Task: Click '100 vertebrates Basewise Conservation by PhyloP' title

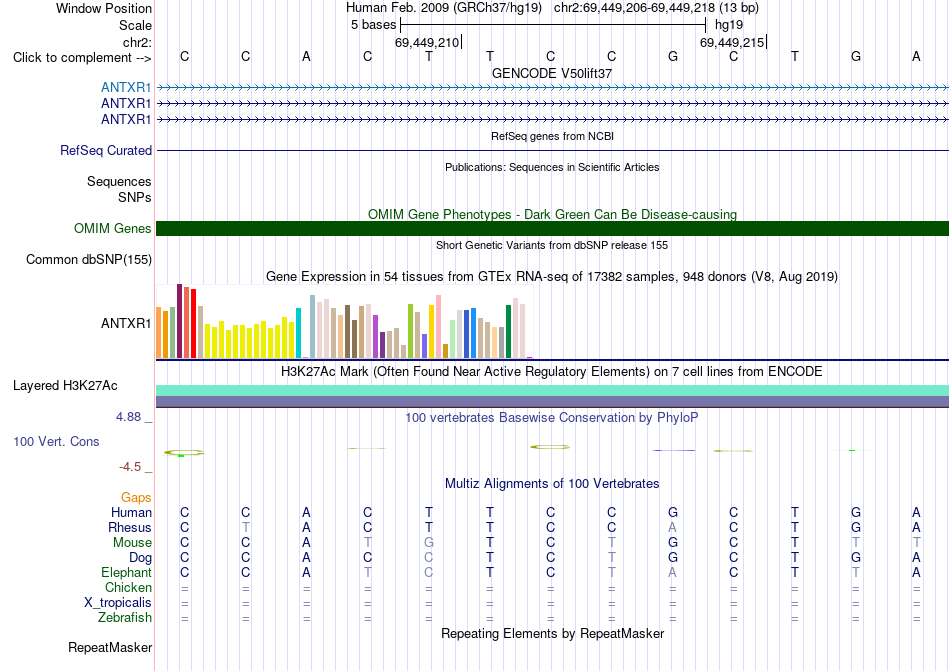Action: [x=552, y=417]
